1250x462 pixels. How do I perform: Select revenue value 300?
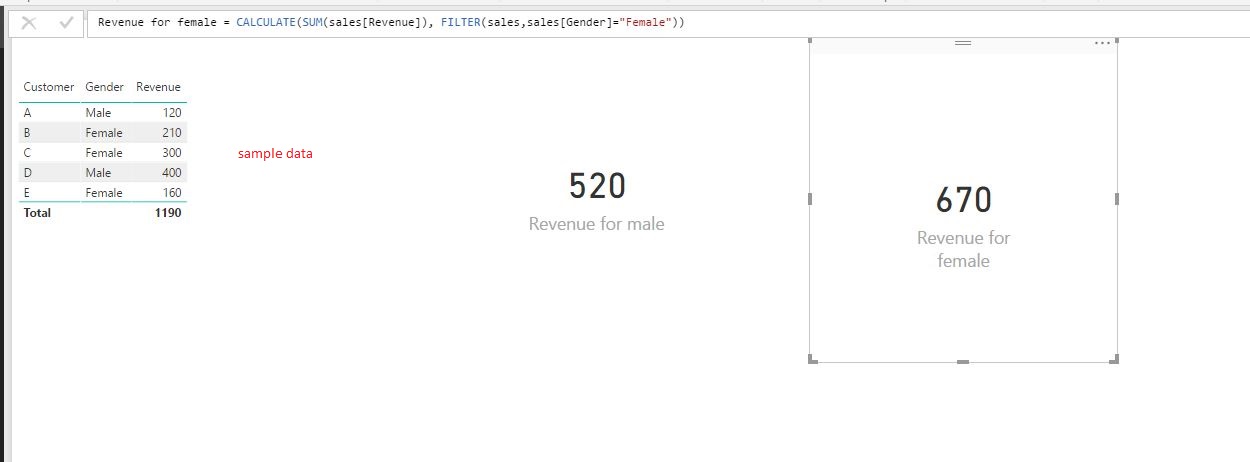pos(171,153)
